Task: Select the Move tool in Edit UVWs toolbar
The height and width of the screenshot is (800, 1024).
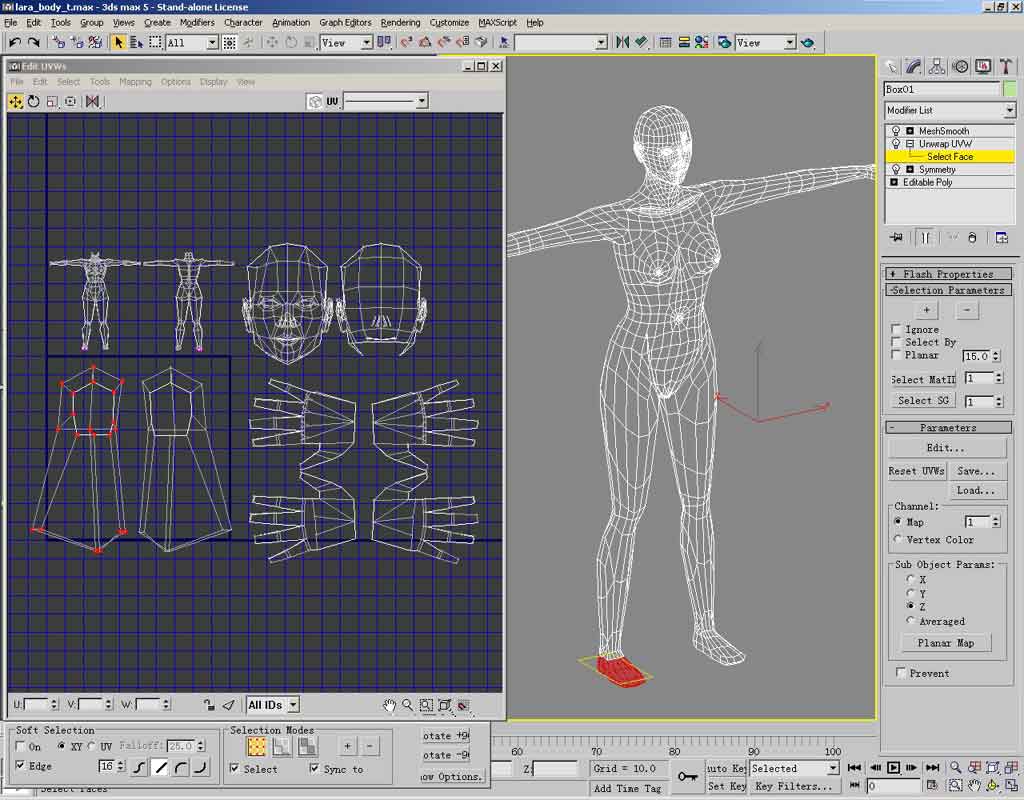Action: pos(16,101)
